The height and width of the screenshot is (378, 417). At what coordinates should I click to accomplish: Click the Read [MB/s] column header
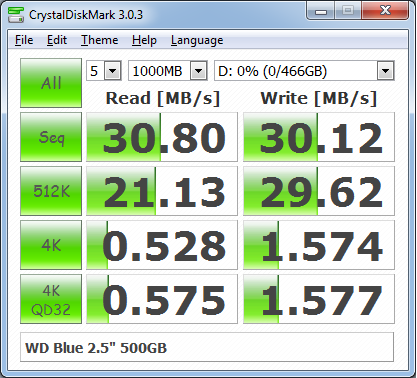pyautogui.click(x=163, y=98)
